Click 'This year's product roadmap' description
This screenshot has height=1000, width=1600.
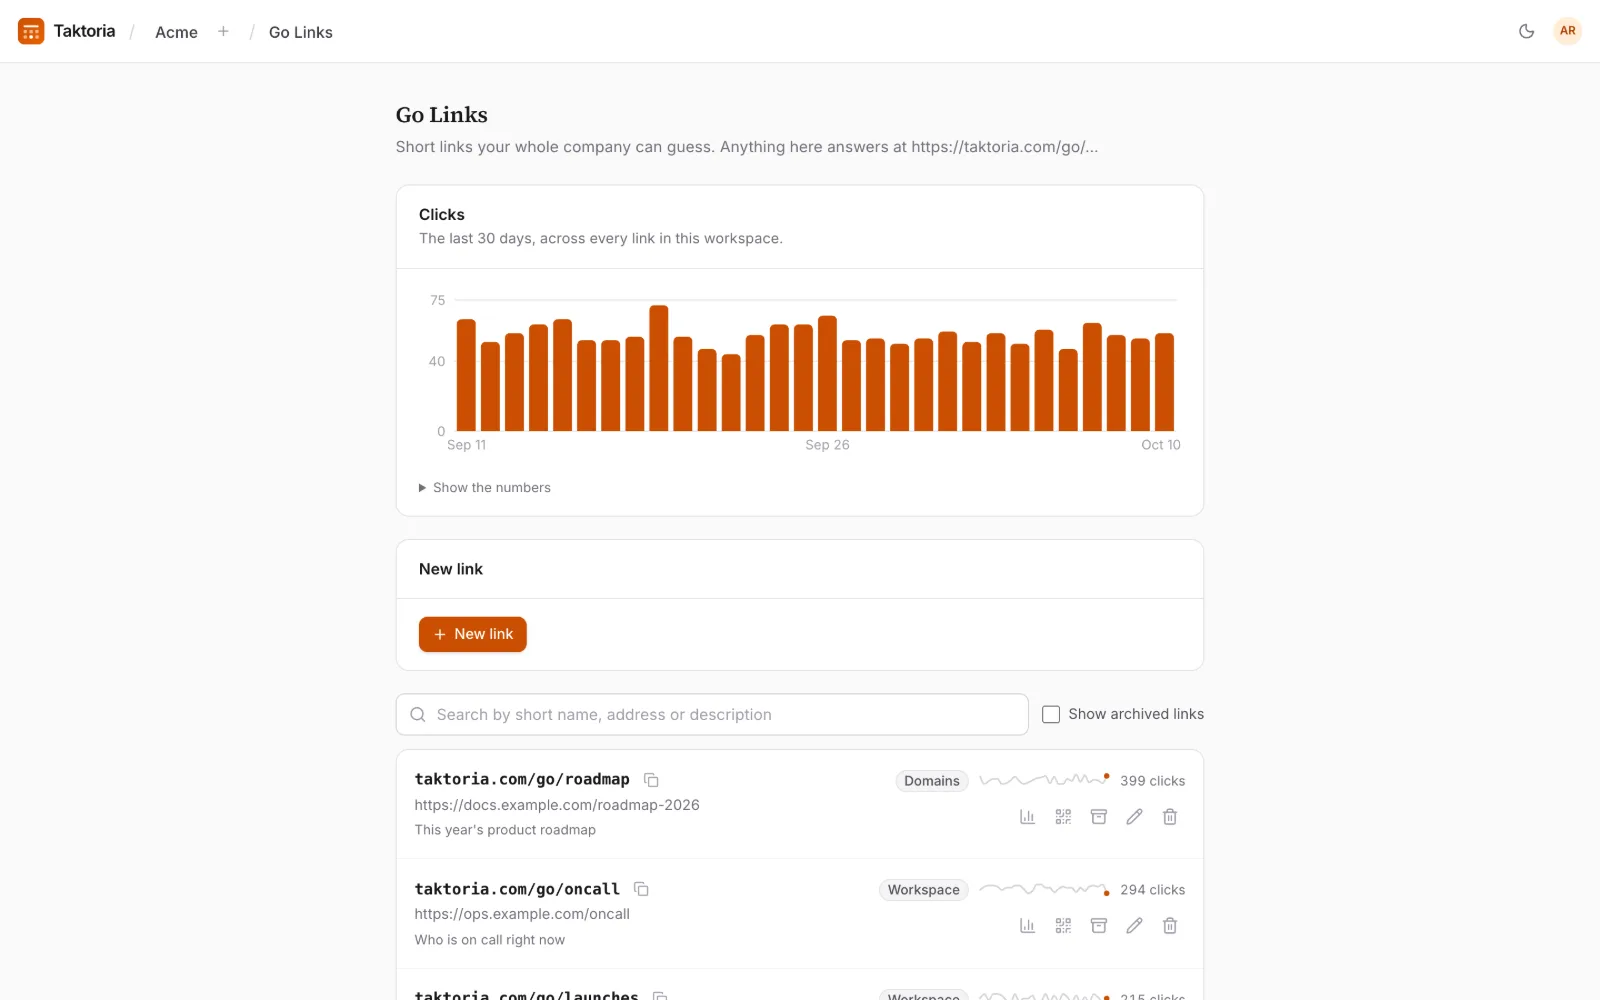coord(505,830)
